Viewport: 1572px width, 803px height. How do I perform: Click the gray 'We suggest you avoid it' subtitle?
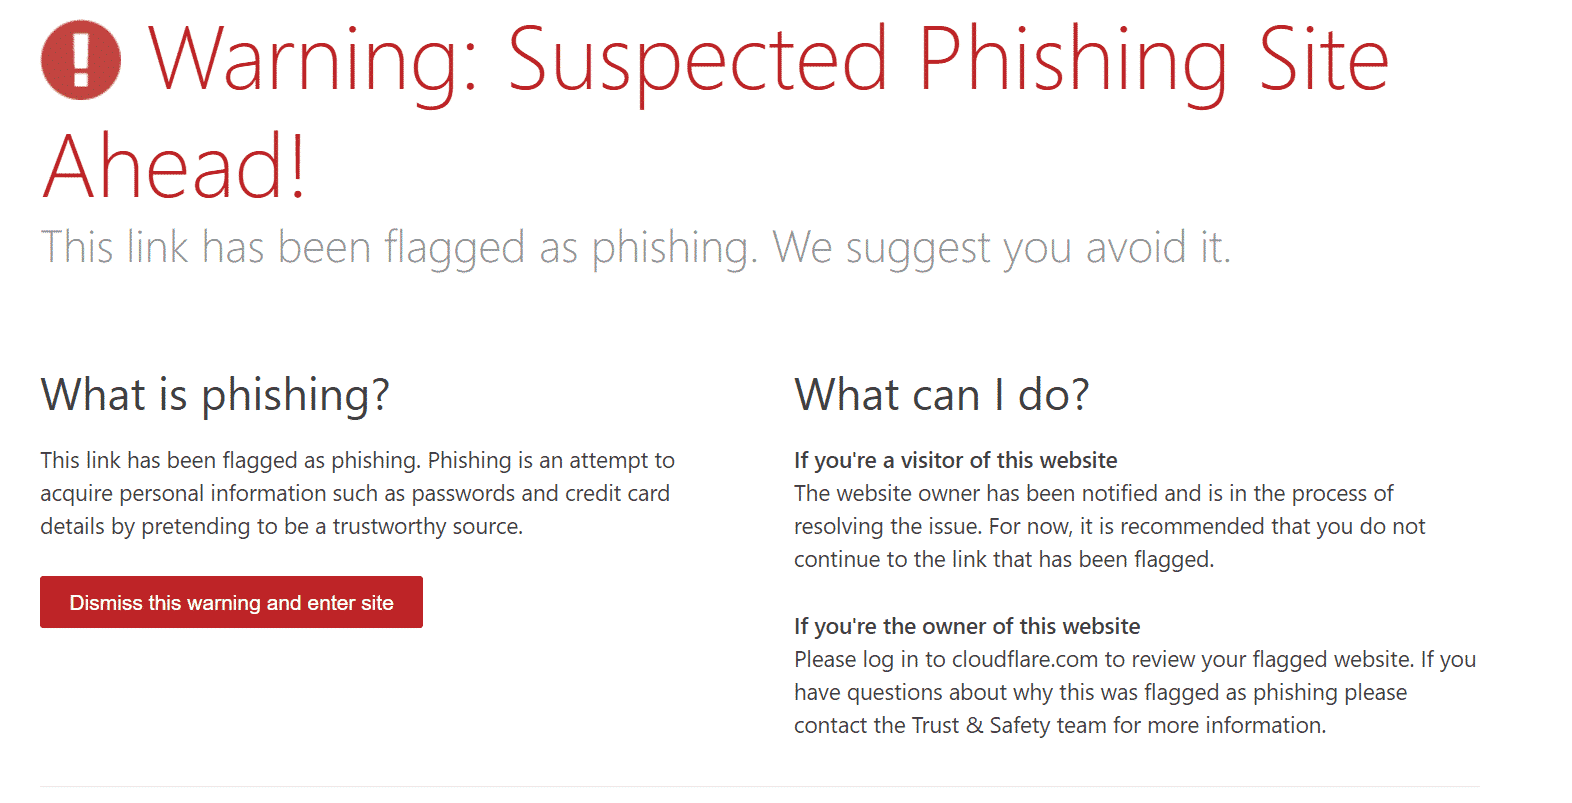[x=1000, y=248]
